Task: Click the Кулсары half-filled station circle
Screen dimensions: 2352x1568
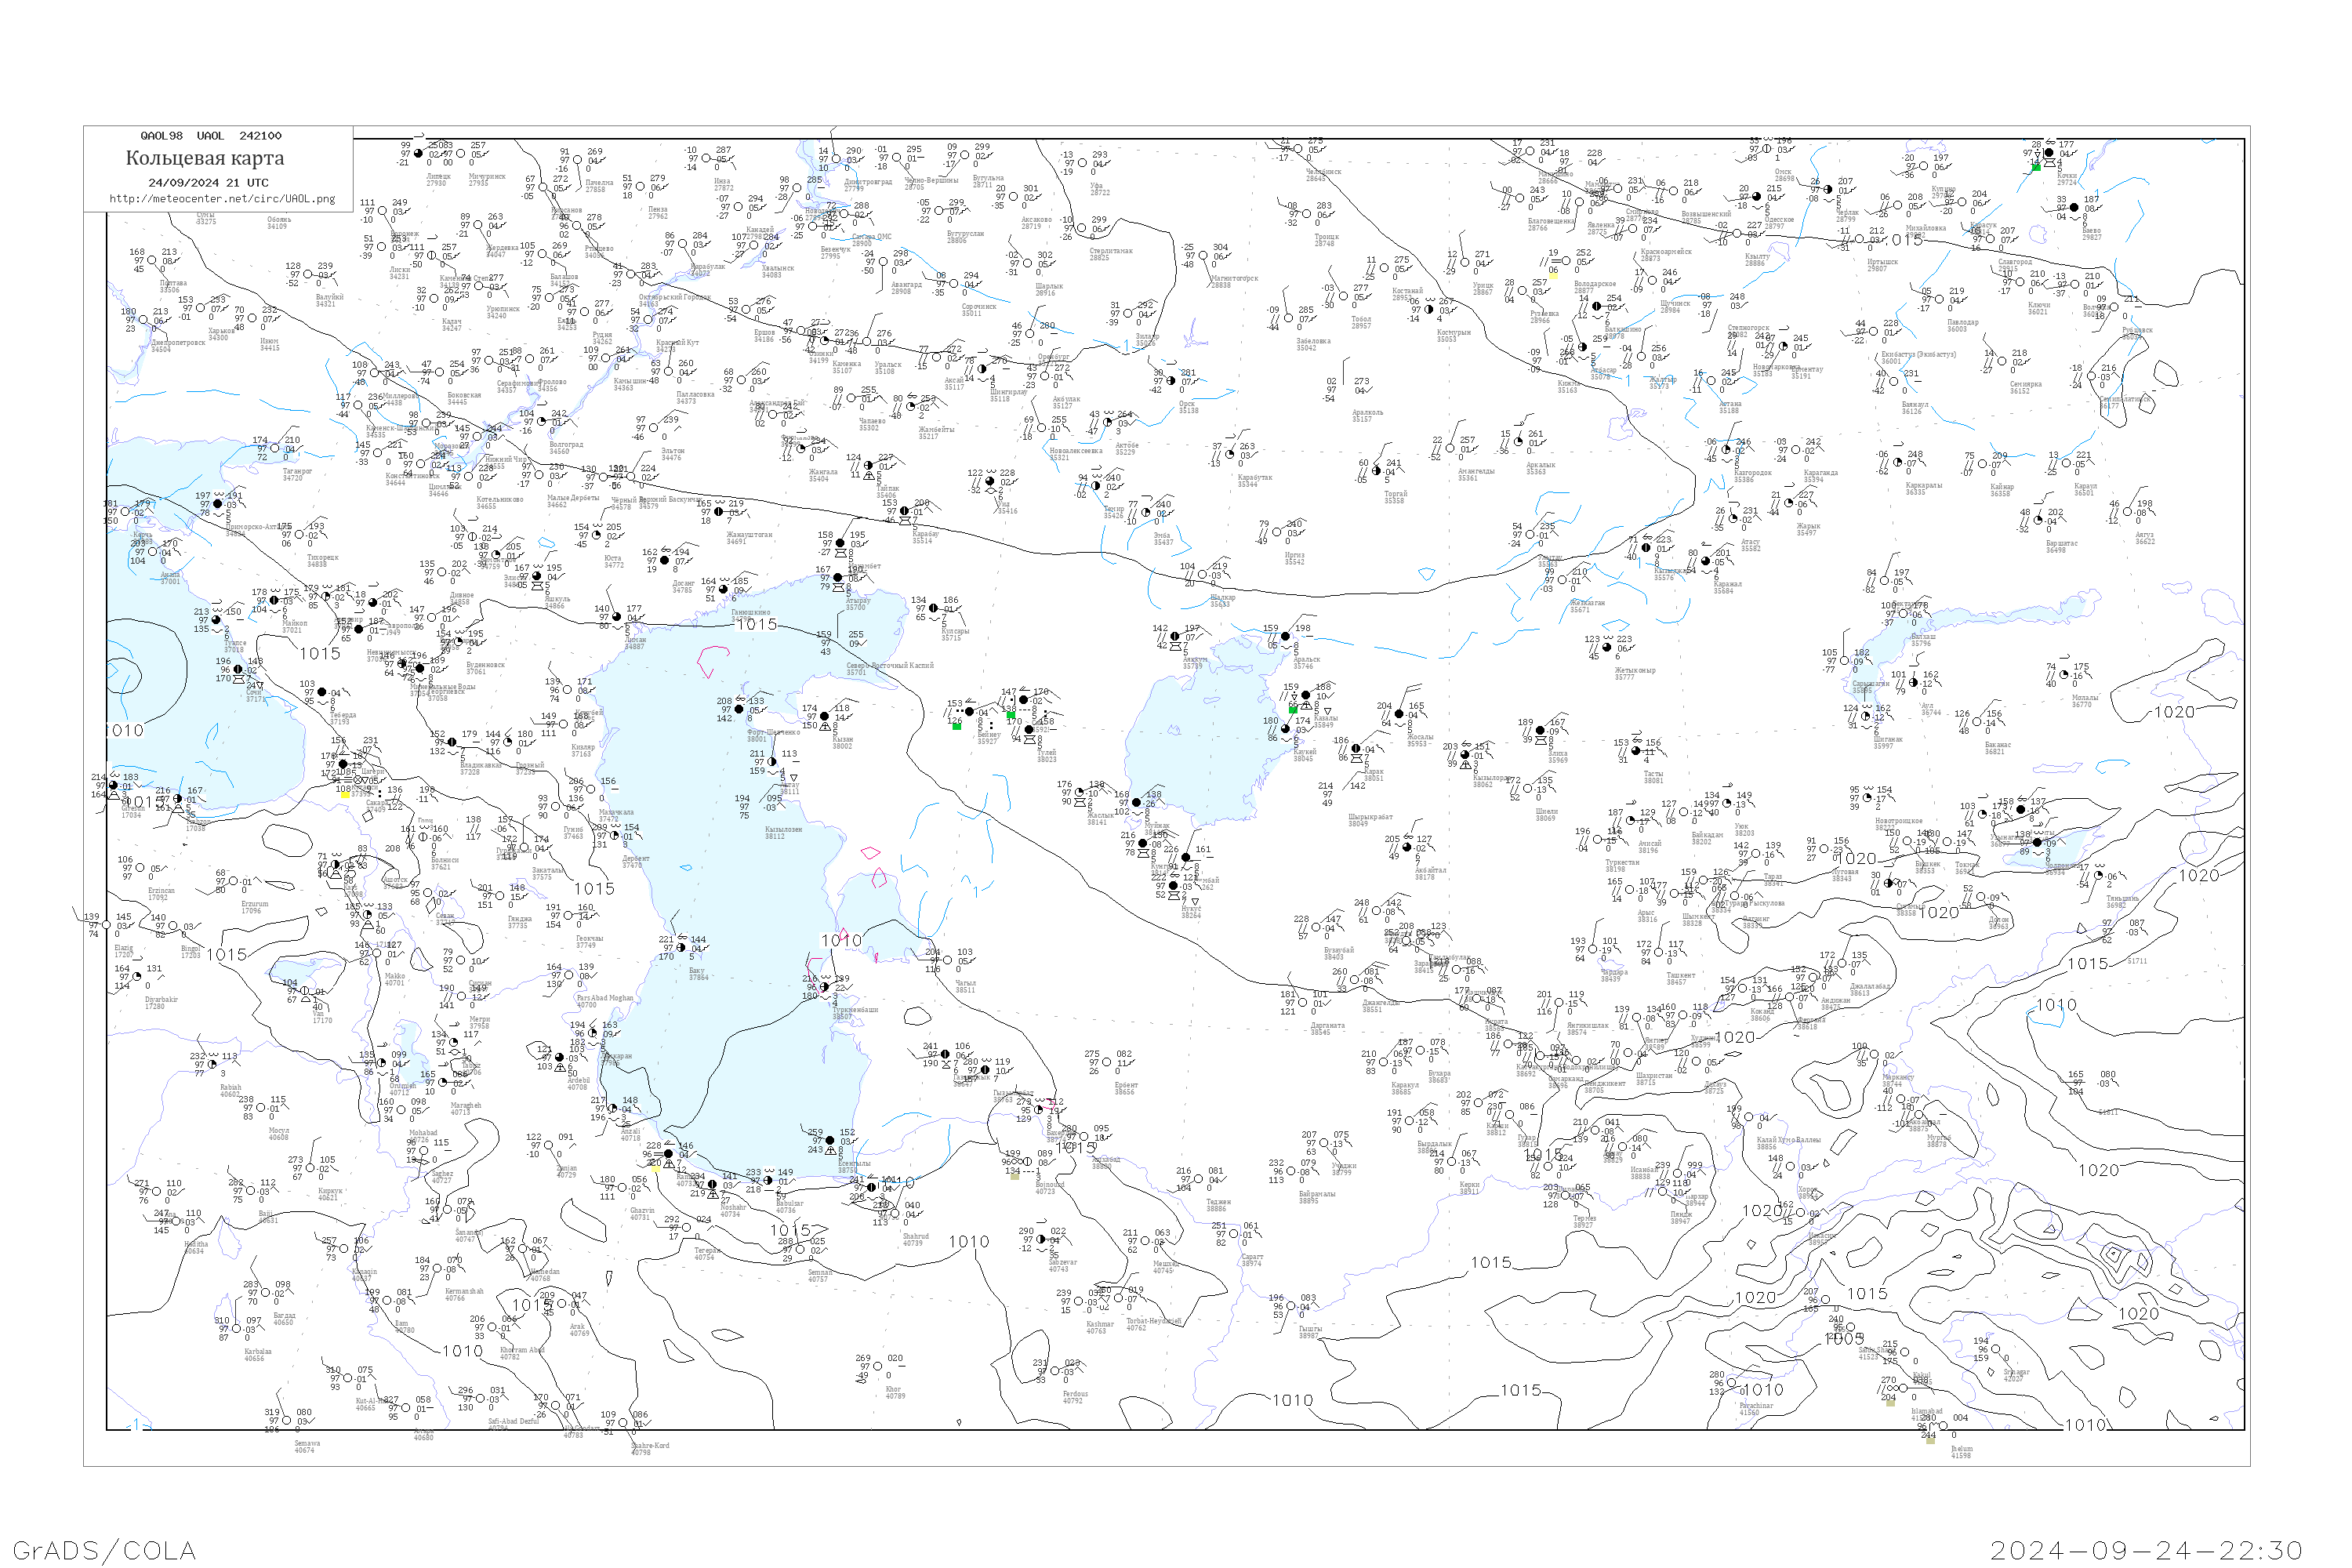Action: 934,608
